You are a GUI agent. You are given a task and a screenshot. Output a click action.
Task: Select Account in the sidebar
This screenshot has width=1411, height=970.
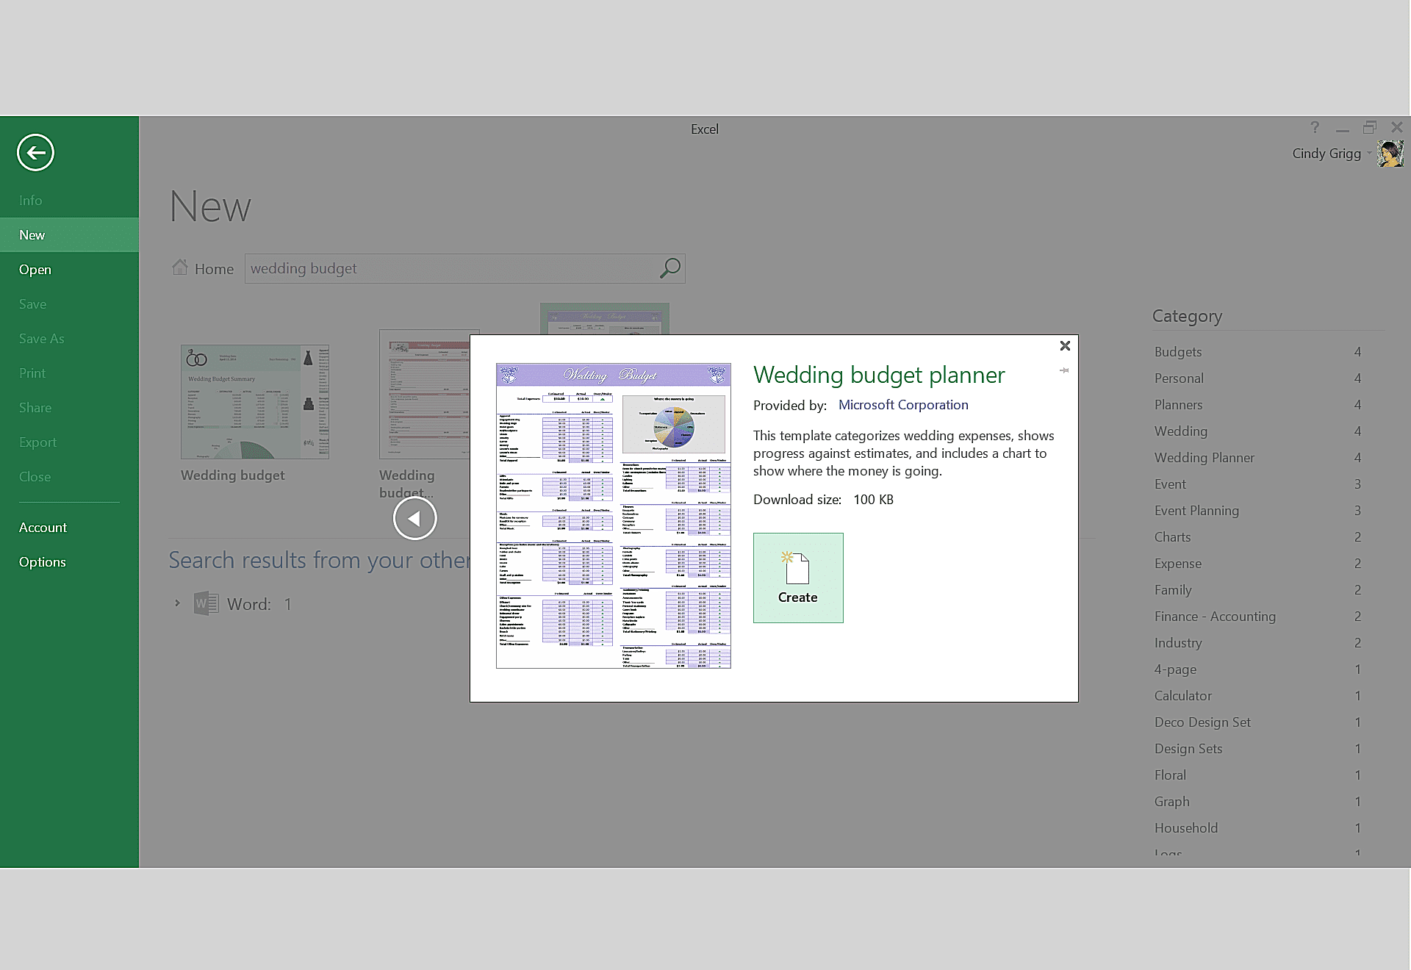[43, 527]
